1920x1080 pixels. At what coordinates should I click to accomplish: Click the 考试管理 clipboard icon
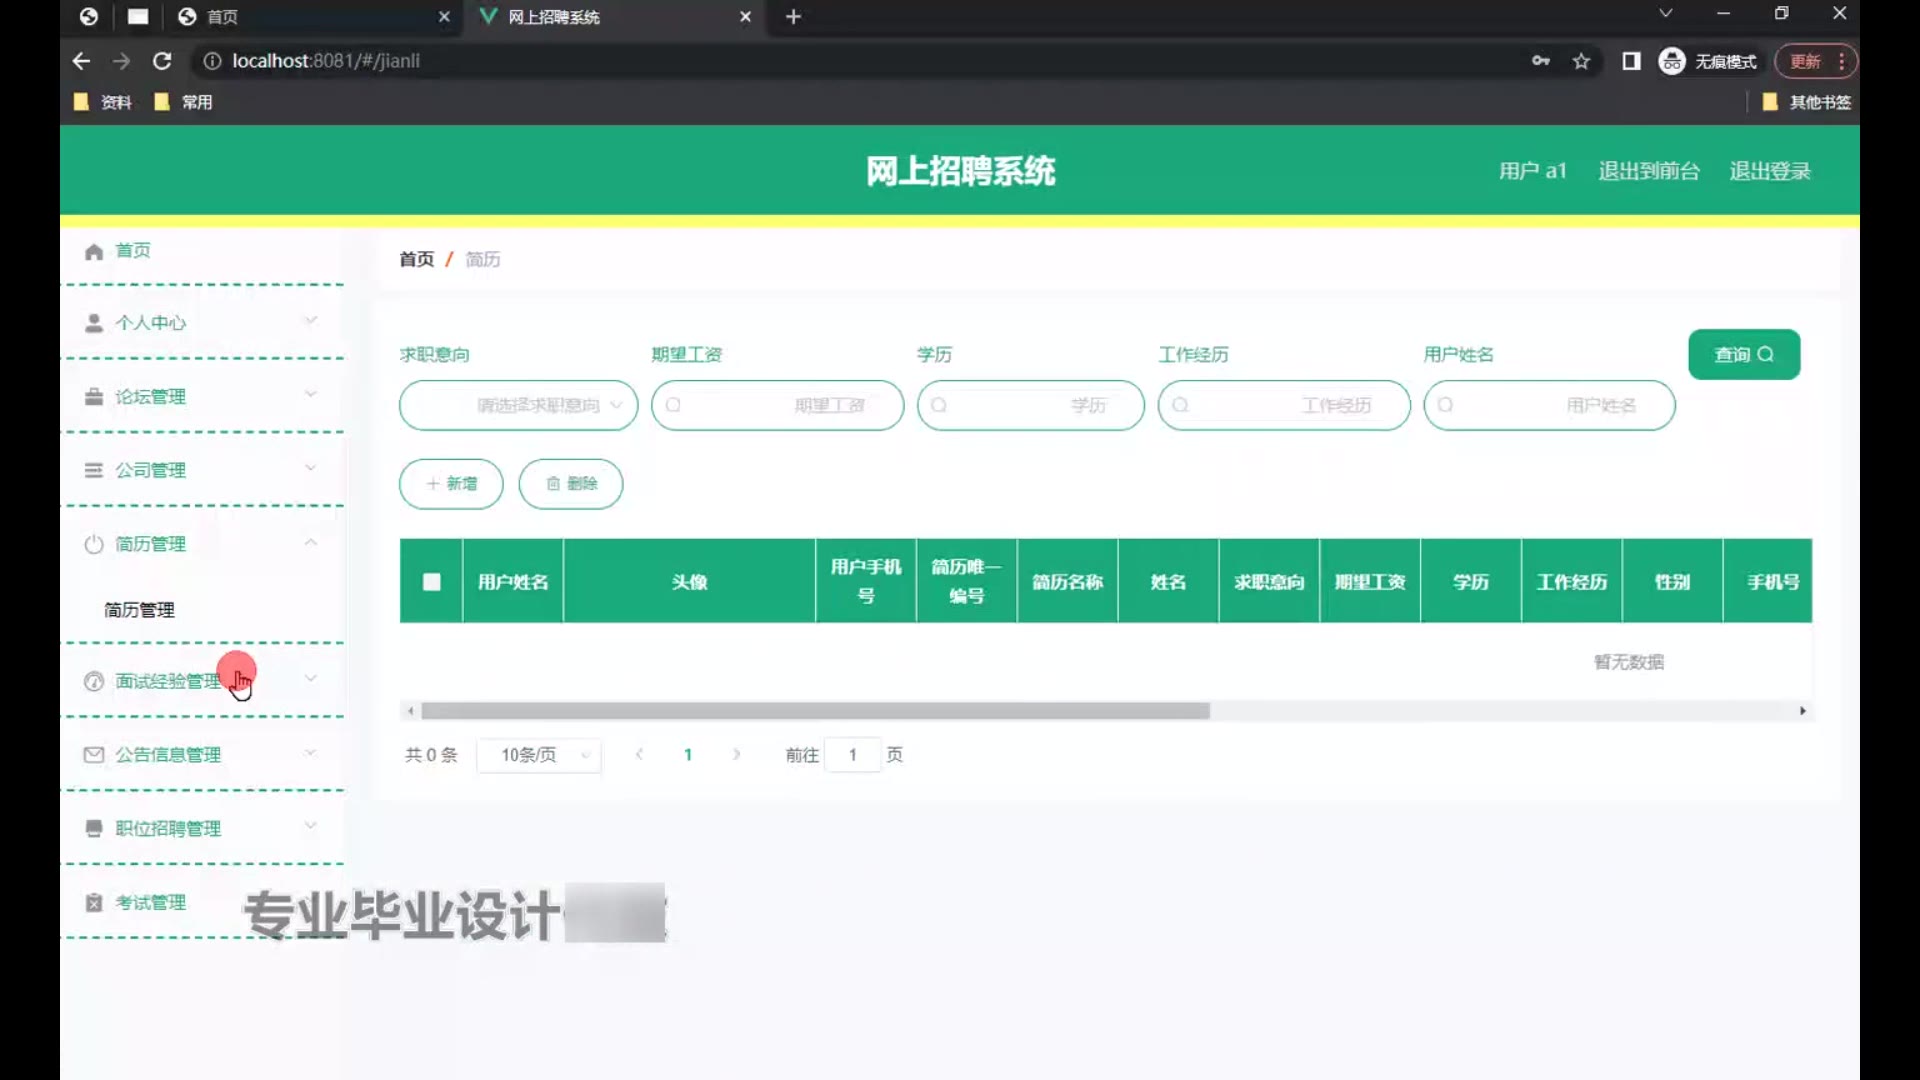94,903
